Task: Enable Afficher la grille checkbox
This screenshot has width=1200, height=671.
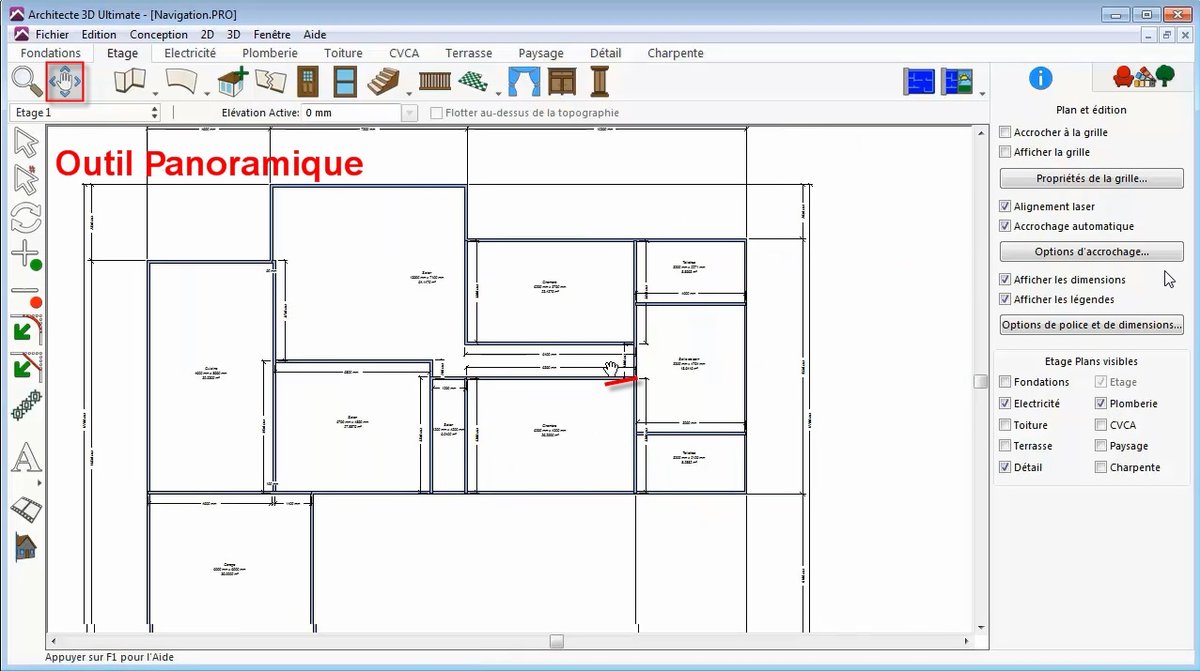Action: tap(1006, 152)
